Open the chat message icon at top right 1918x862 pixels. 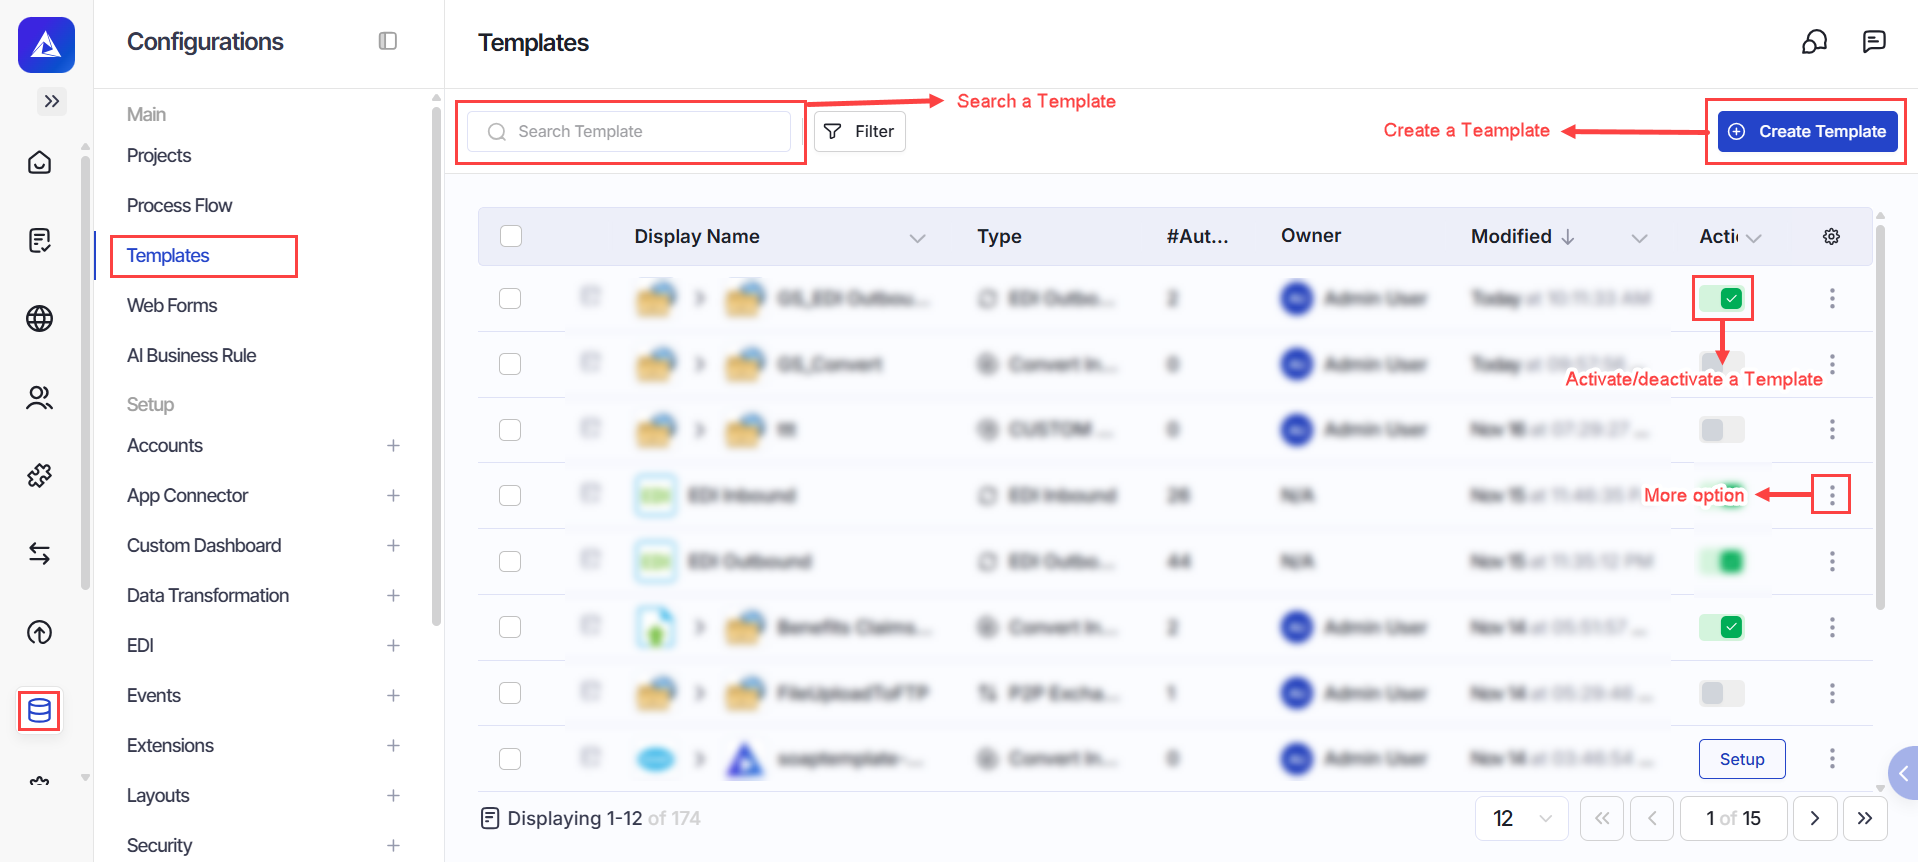[1874, 41]
